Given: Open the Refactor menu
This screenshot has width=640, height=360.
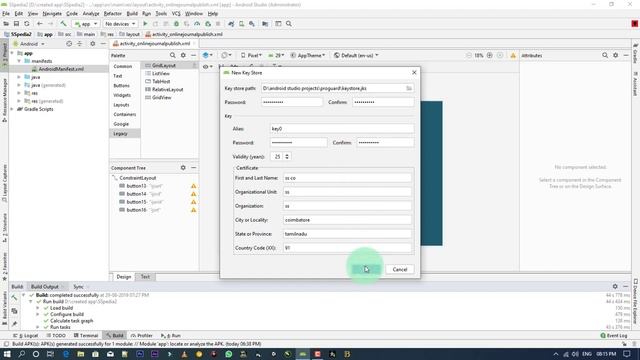Looking at the screenshot, I should click(x=113, y=13).
